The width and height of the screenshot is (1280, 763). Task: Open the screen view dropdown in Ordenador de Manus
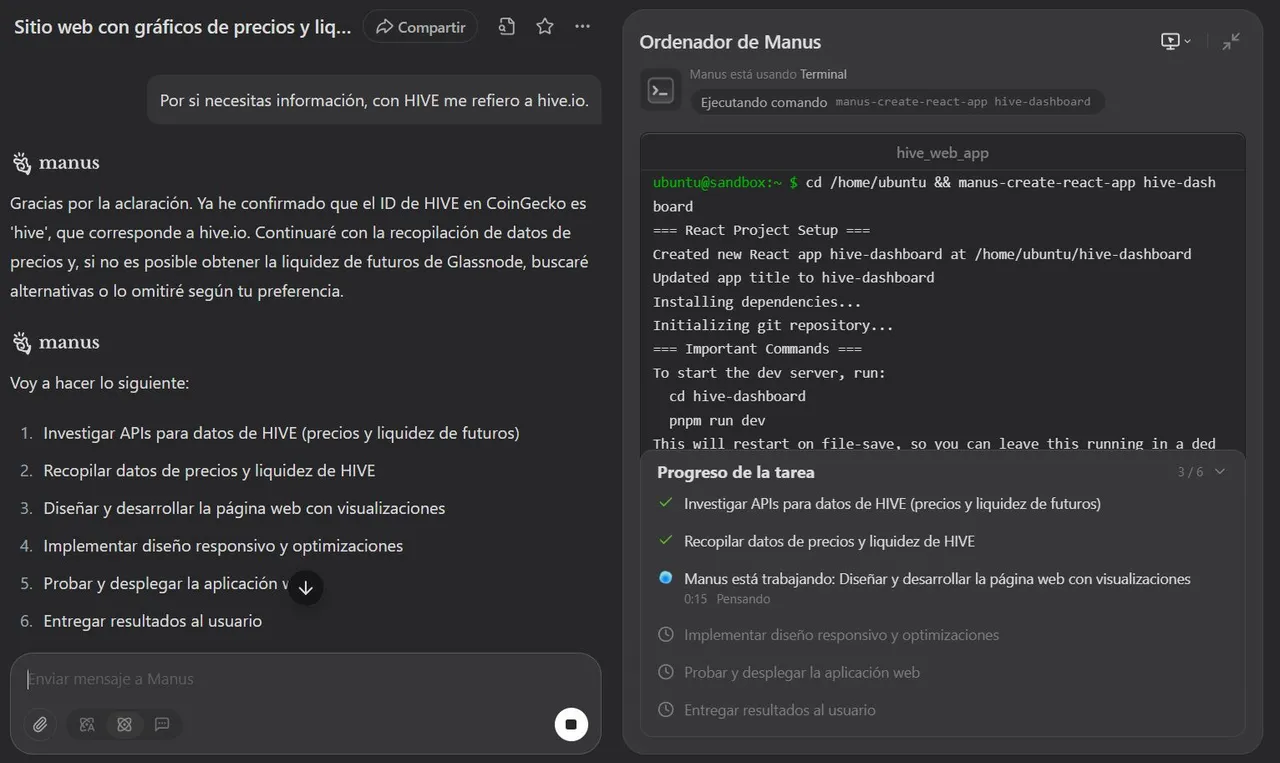(1175, 41)
